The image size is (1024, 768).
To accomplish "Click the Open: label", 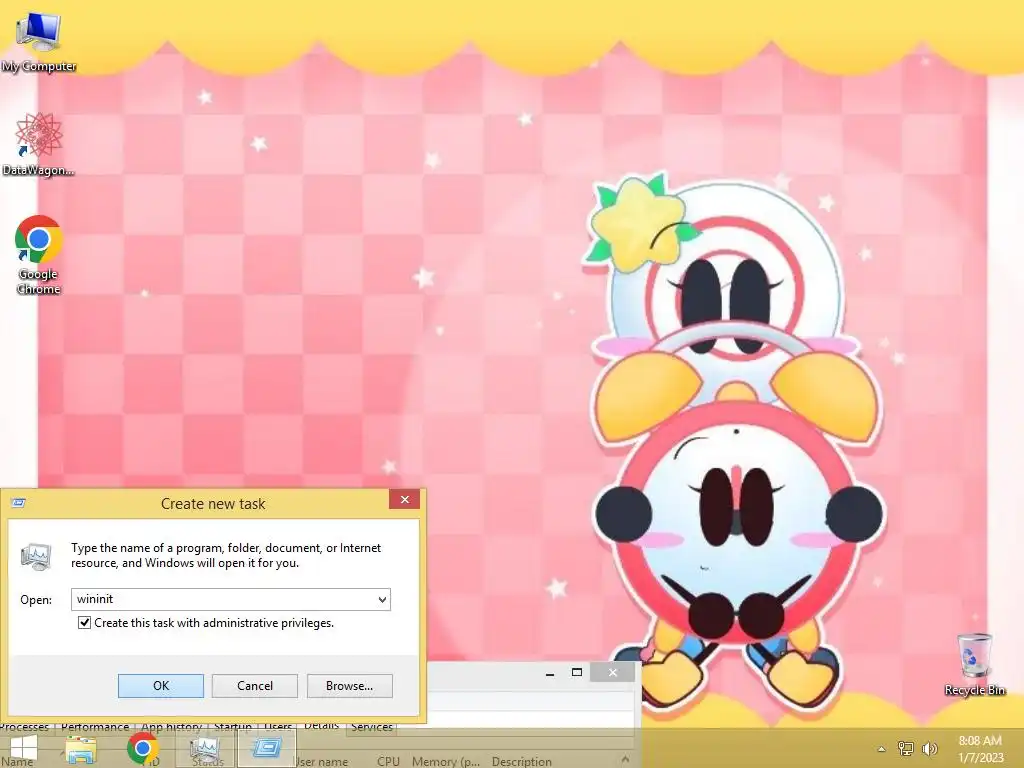I will pos(36,600).
